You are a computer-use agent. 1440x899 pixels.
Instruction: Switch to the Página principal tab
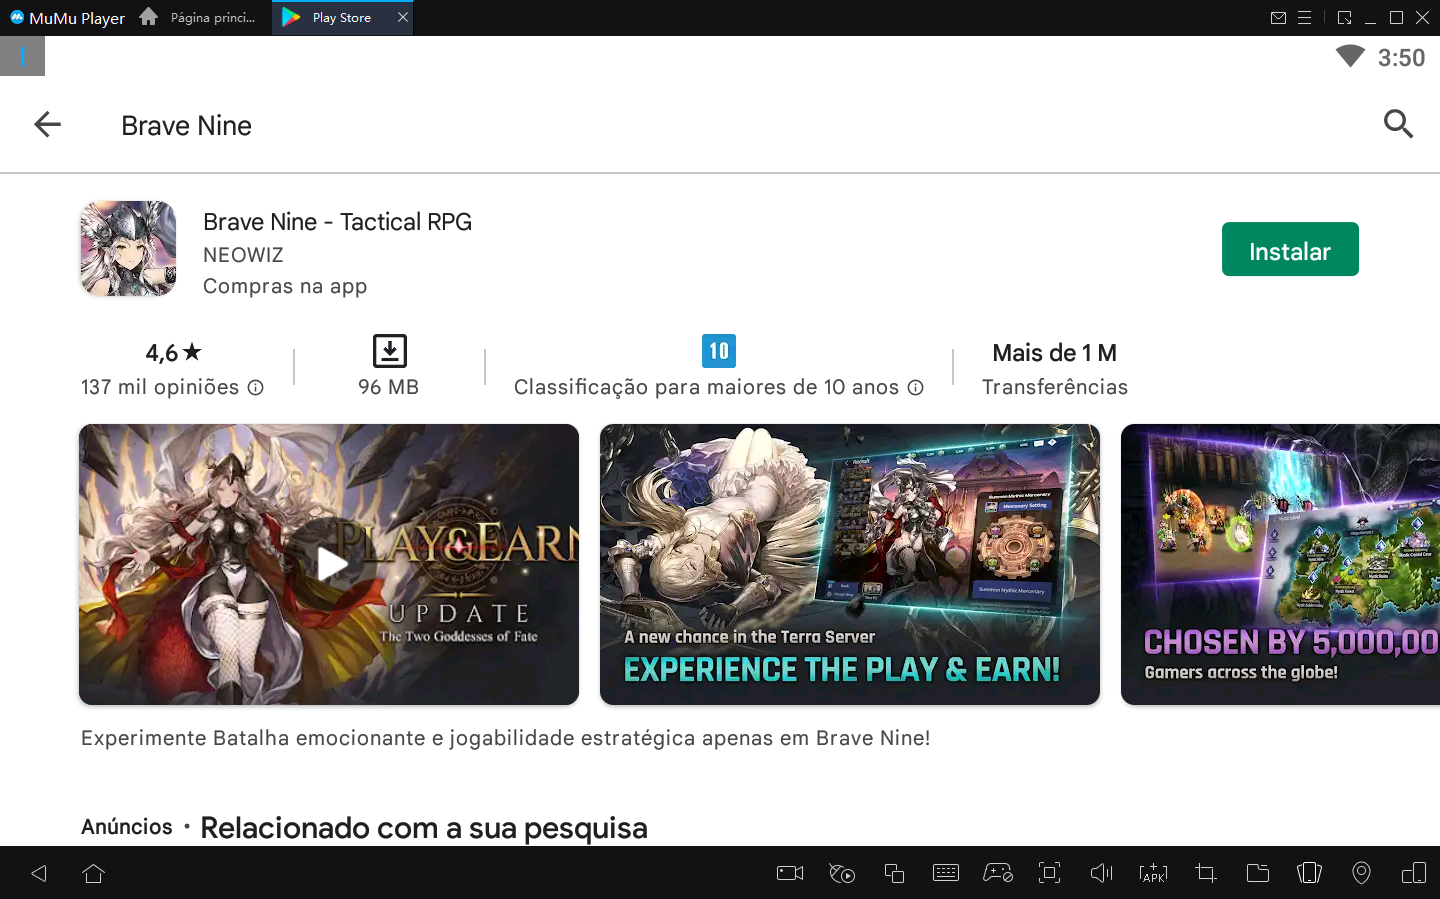pyautogui.click(x=198, y=17)
